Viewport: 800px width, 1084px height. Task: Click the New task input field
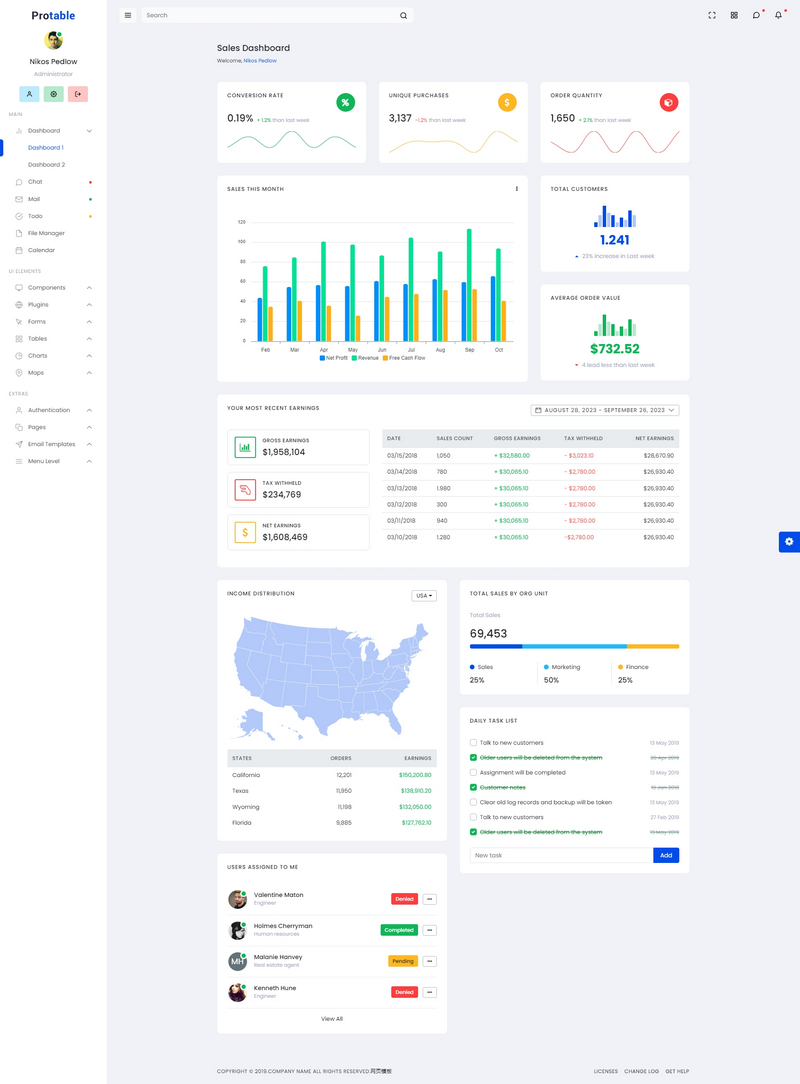pyautogui.click(x=560, y=856)
